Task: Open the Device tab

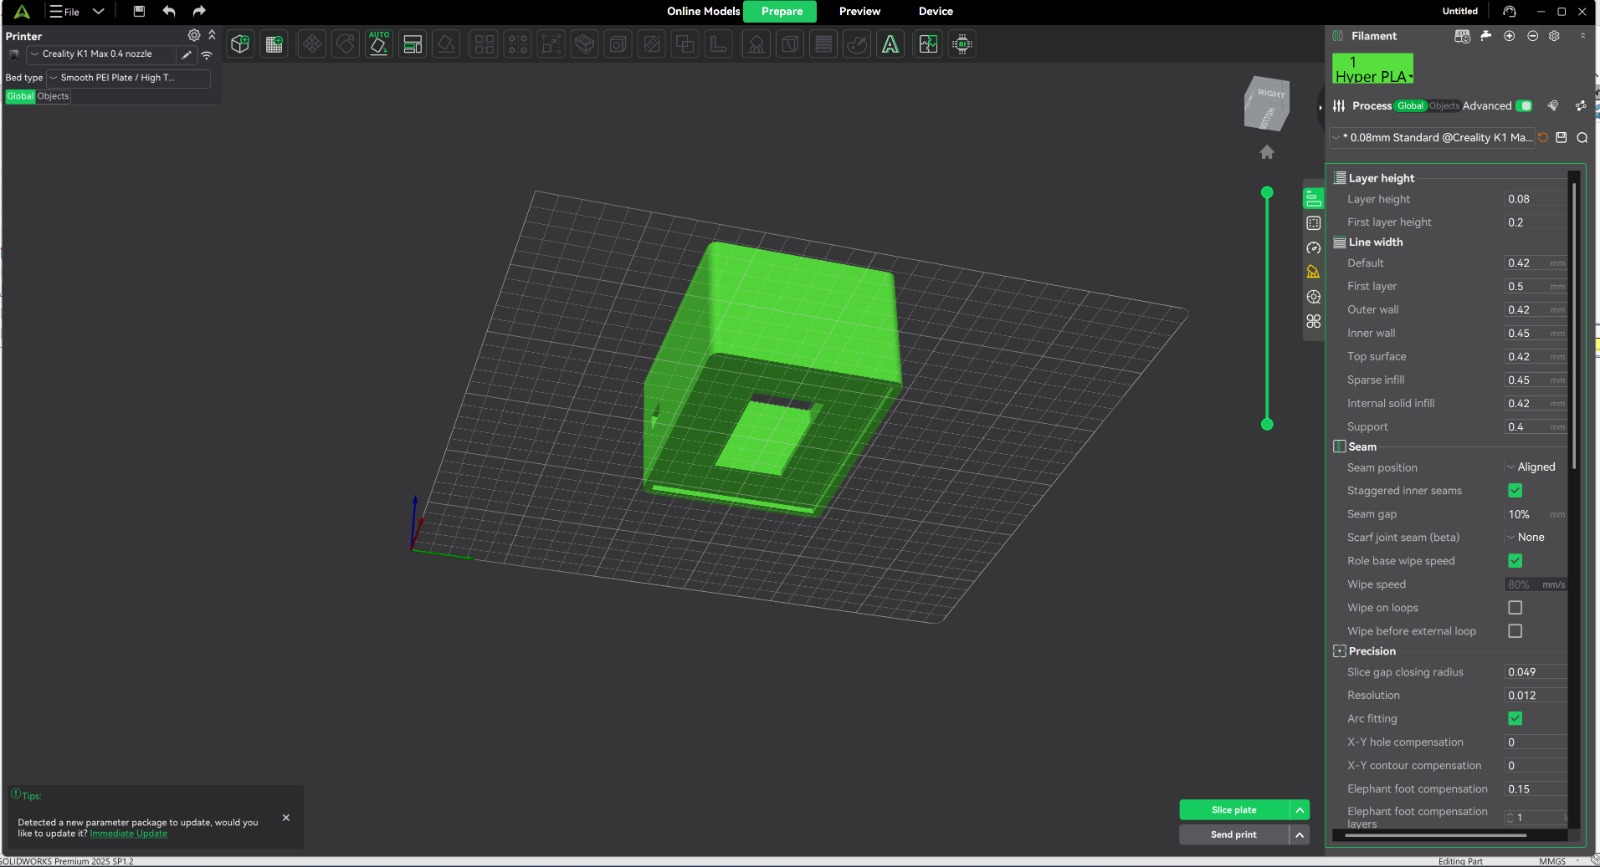Action: (x=935, y=11)
